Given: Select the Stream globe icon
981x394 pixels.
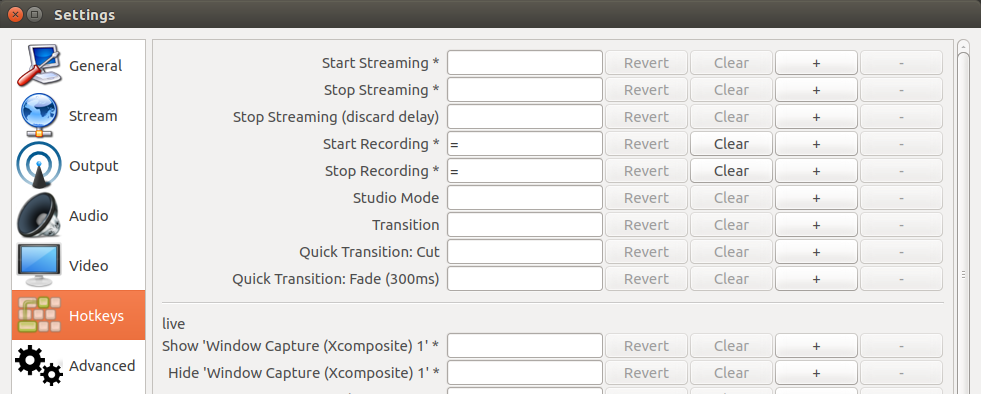Looking at the screenshot, I should pos(39,116).
